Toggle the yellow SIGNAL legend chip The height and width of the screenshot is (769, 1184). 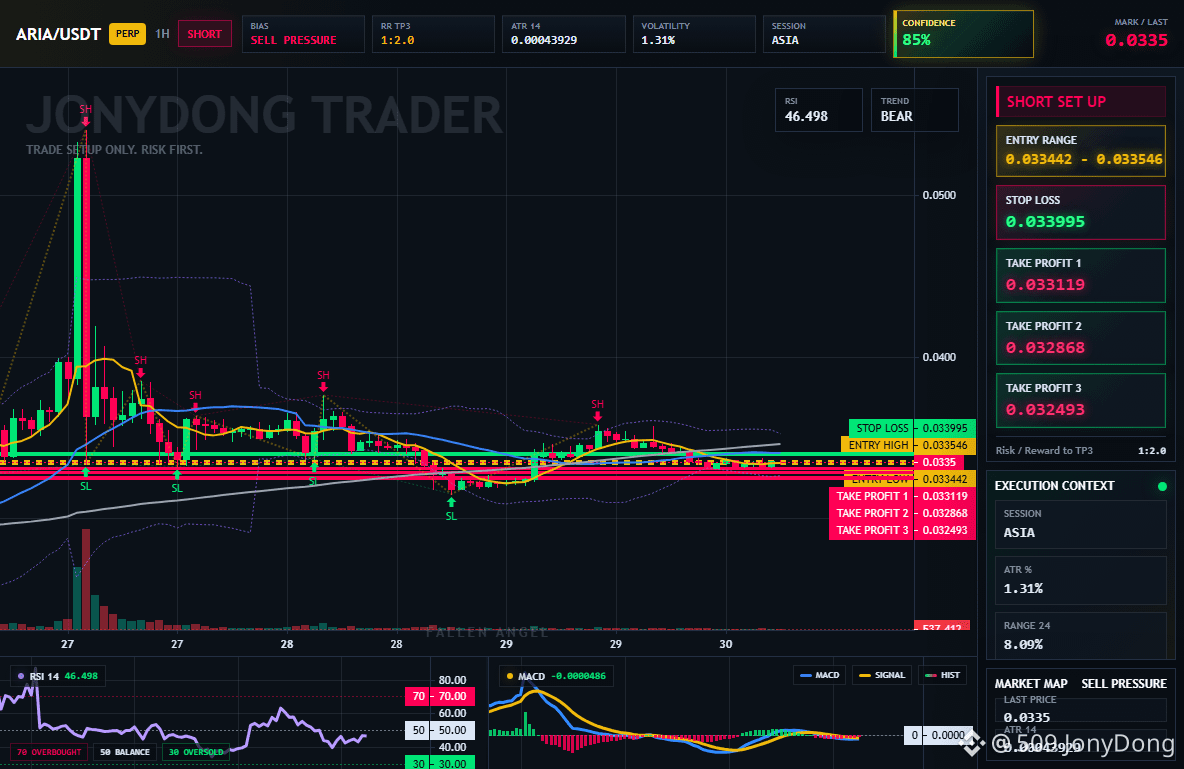(x=881, y=675)
